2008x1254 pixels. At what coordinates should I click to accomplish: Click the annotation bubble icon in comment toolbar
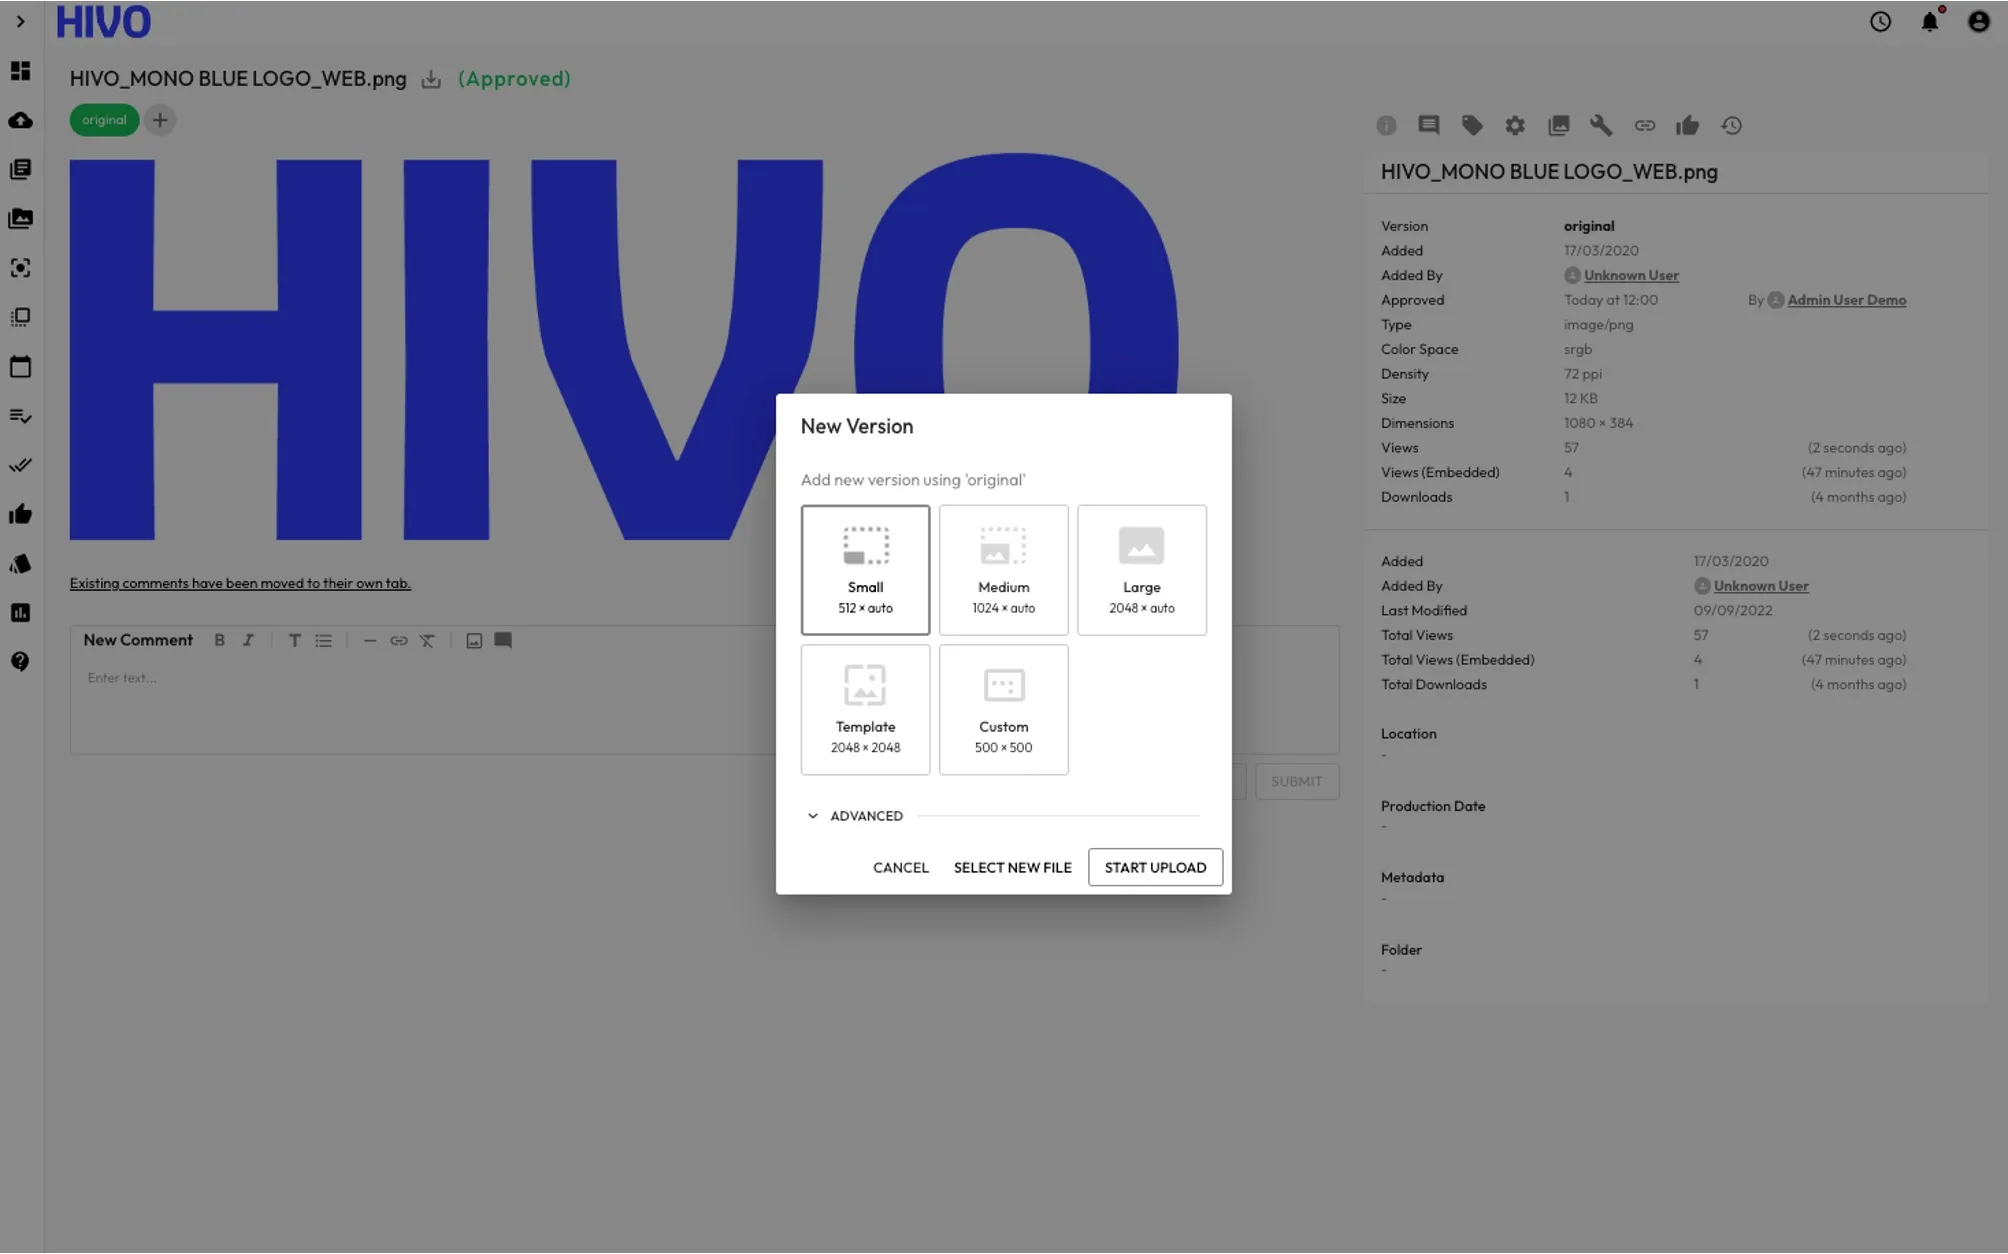tap(503, 641)
